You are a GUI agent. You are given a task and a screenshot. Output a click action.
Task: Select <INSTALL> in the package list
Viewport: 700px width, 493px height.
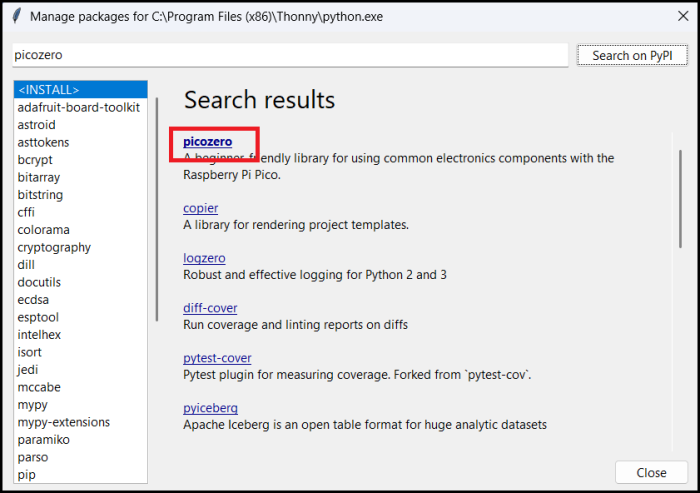[x=81, y=90]
